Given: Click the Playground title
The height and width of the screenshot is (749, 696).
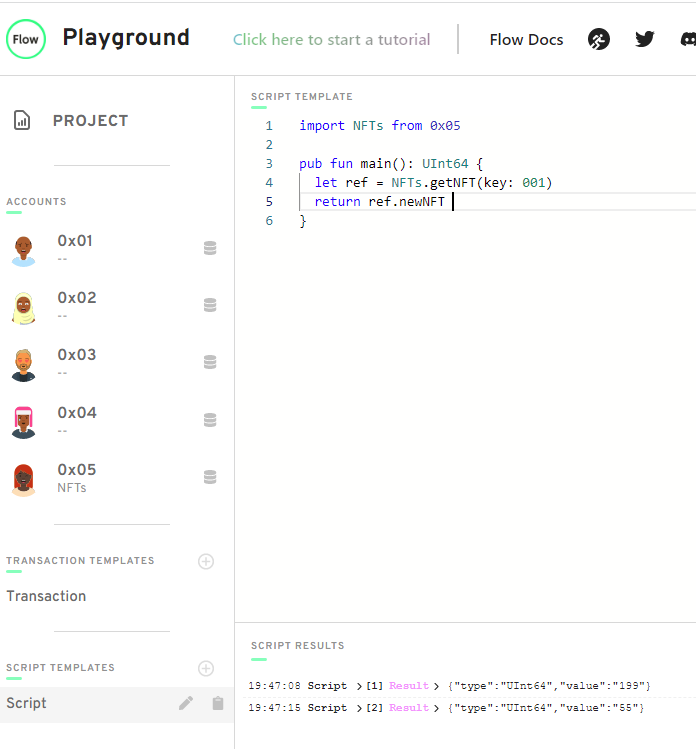Looking at the screenshot, I should click(x=126, y=38).
